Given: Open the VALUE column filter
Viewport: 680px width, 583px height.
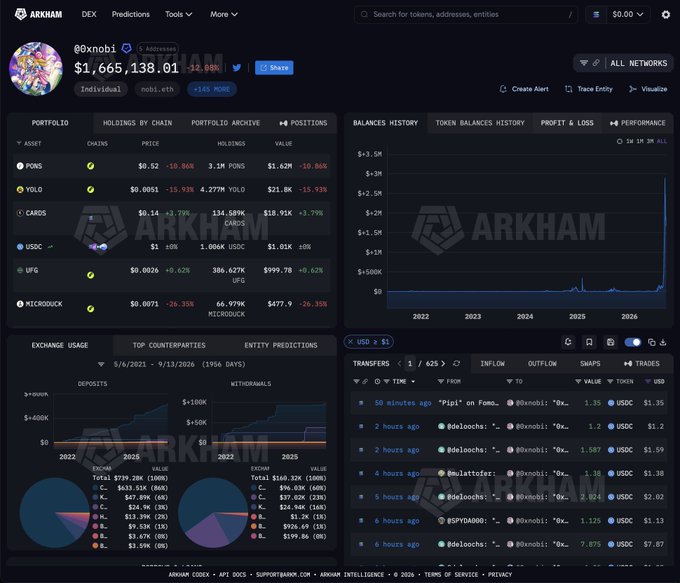Looking at the screenshot, I should coord(578,382).
